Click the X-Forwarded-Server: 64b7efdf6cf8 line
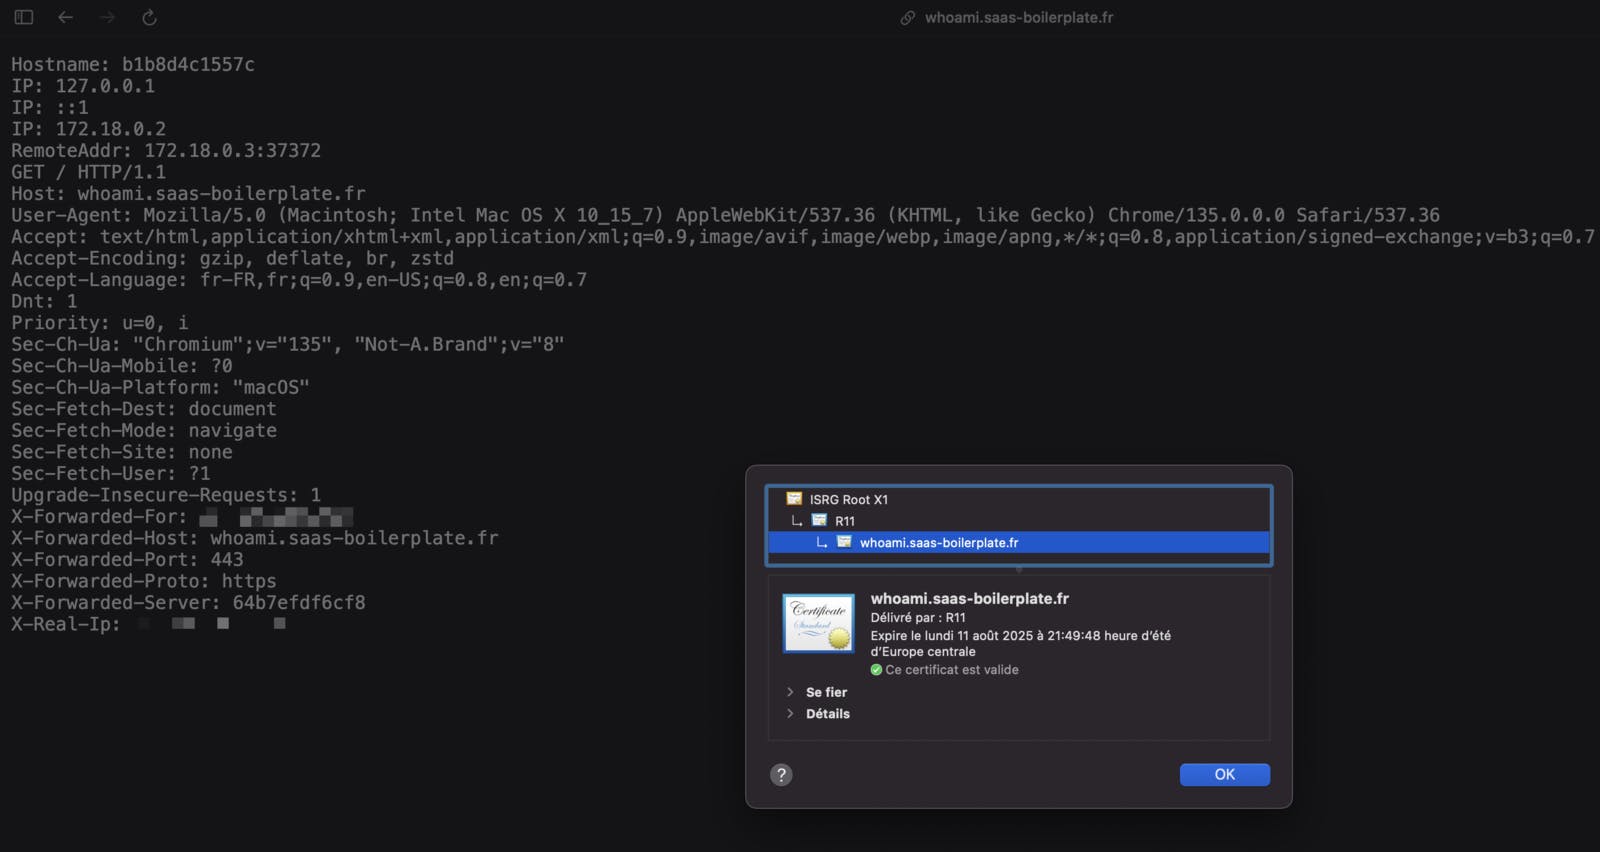 point(188,603)
